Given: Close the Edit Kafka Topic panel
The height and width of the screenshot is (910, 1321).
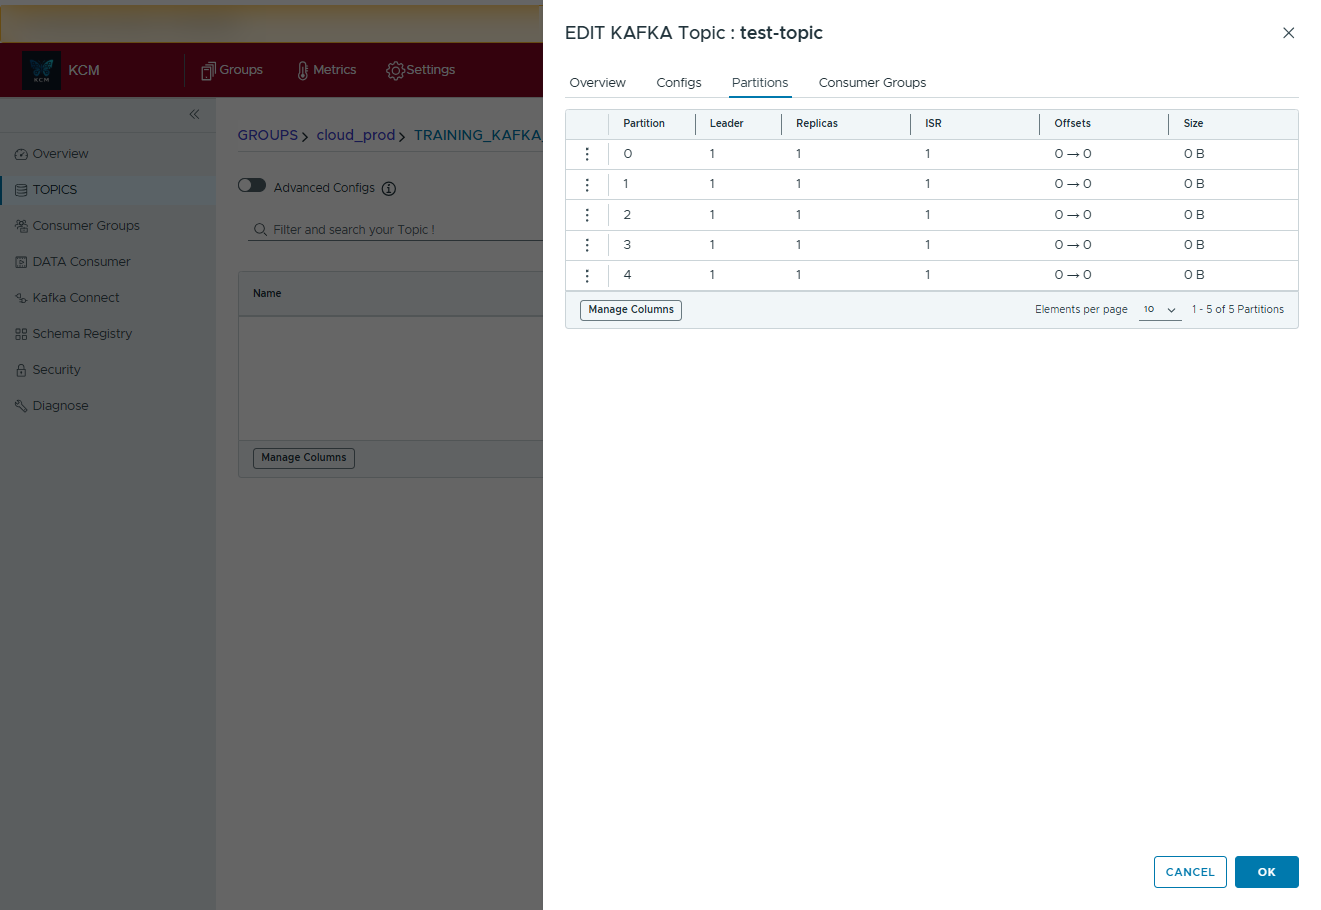Looking at the screenshot, I should click(1288, 33).
